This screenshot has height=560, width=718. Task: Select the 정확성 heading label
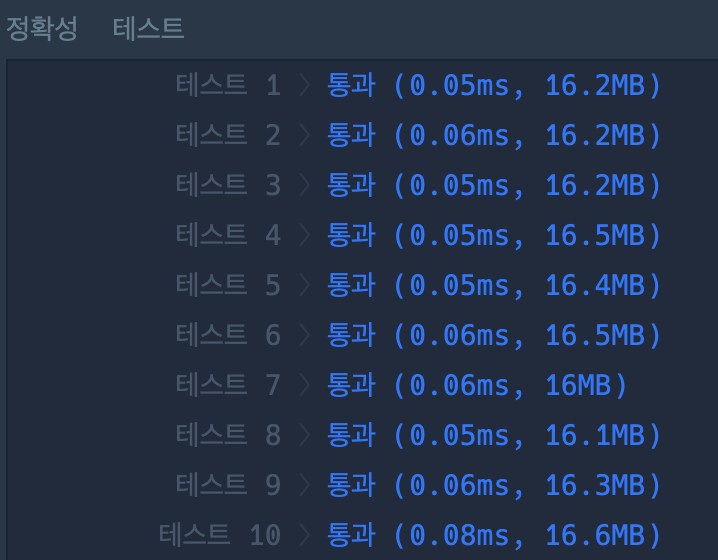(x=42, y=28)
